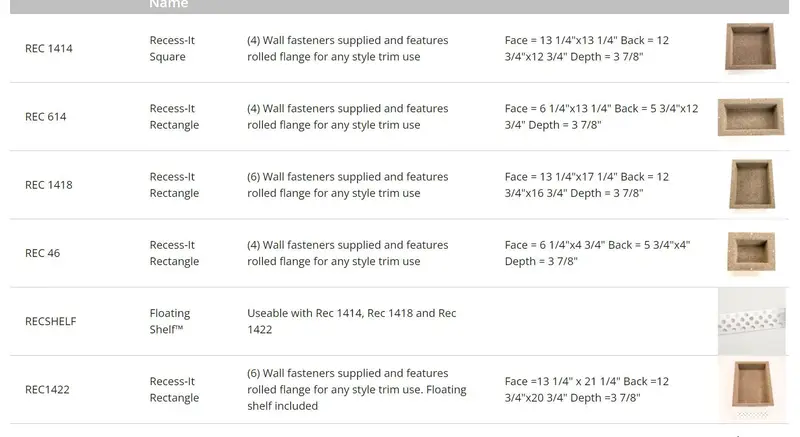Open the REC1422 product image
This screenshot has width=800, height=437.
pos(752,389)
